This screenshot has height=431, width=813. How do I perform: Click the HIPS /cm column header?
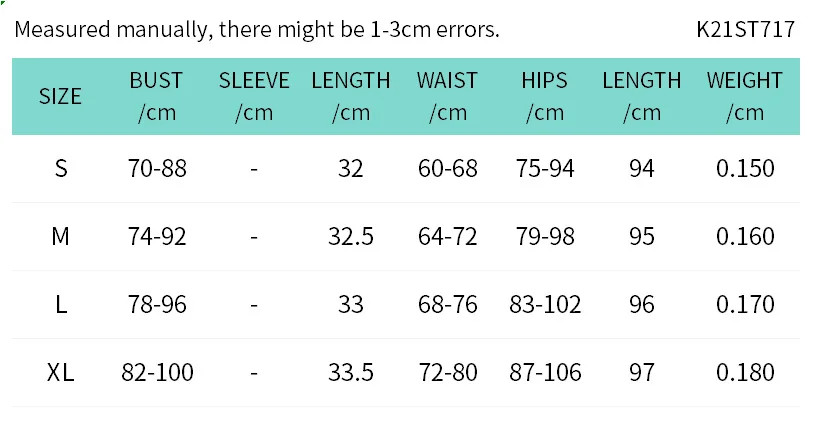(x=544, y=96)
